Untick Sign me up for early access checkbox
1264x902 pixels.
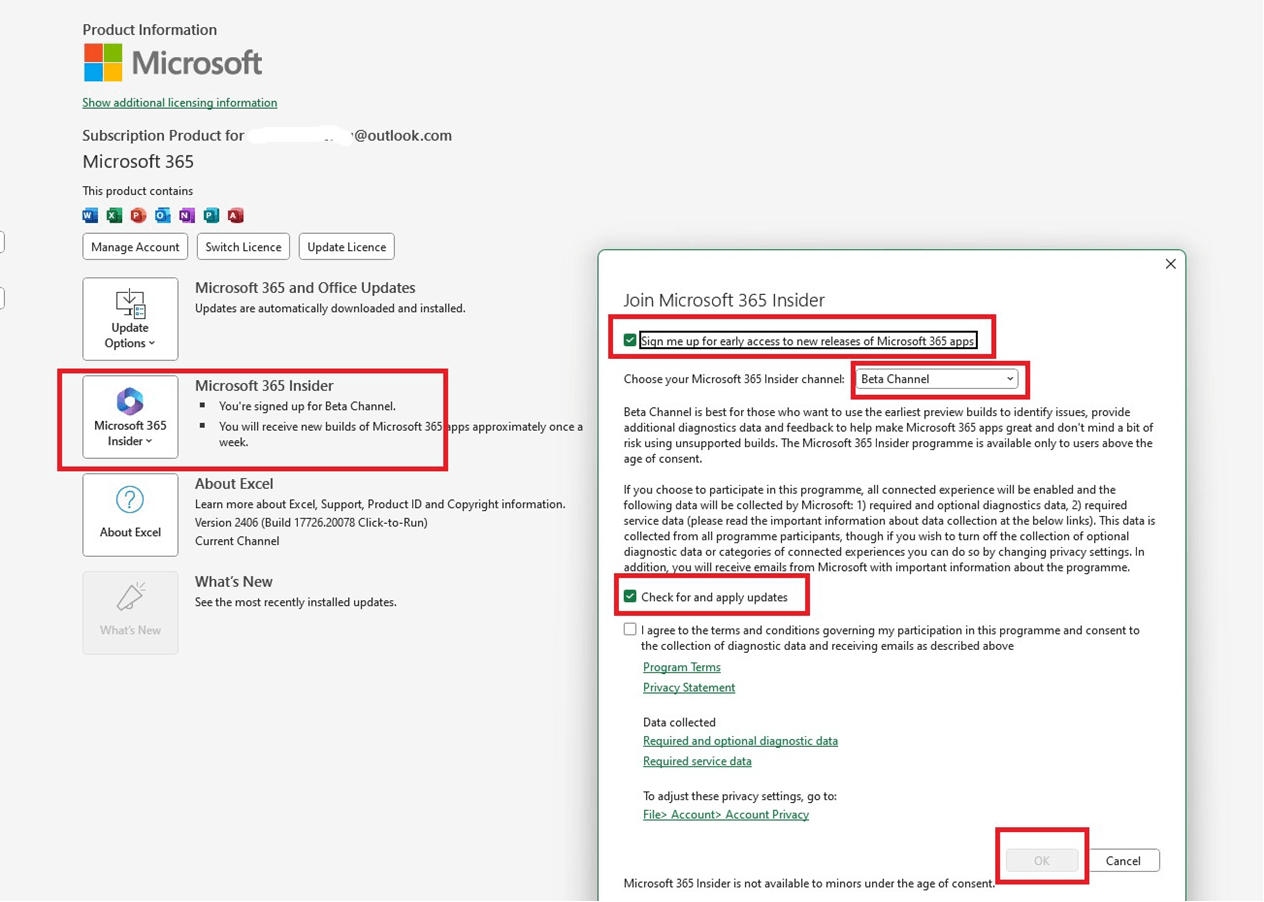630,341
